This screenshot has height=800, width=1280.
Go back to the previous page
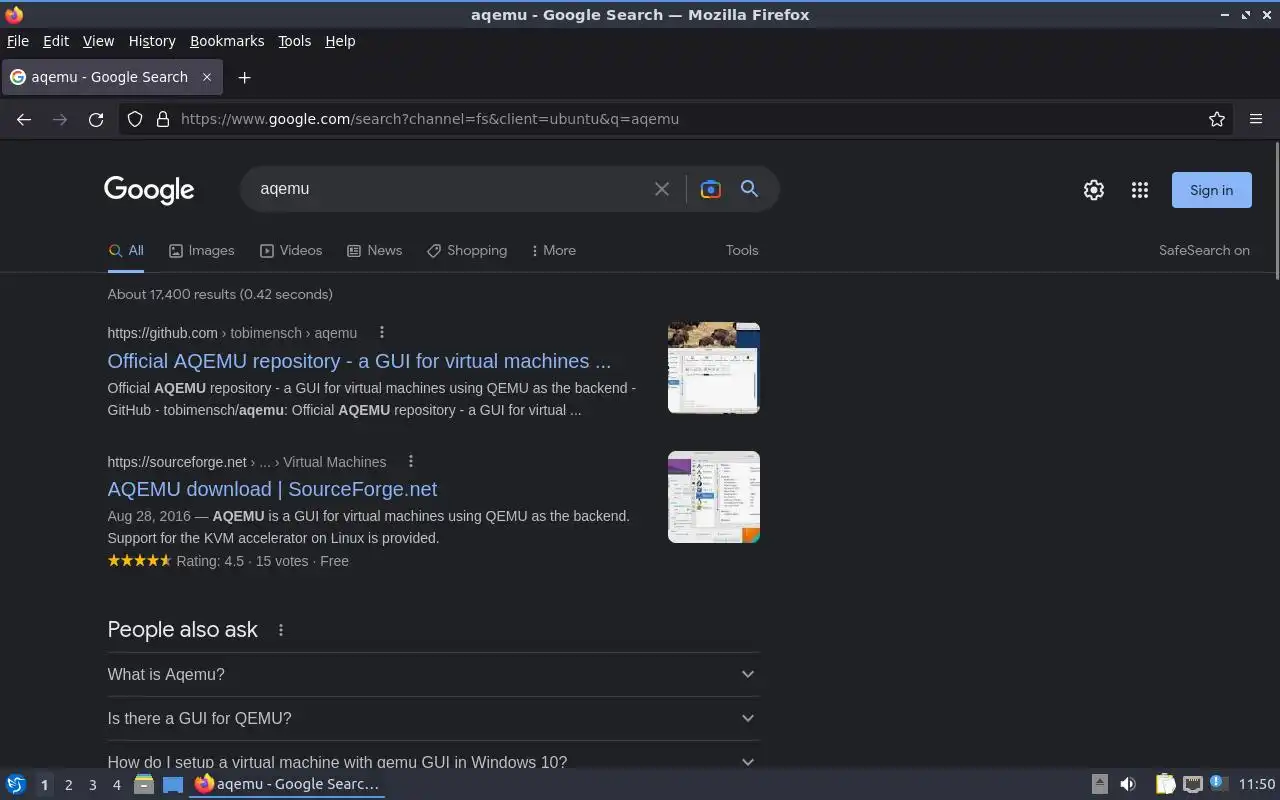point(24,119)
